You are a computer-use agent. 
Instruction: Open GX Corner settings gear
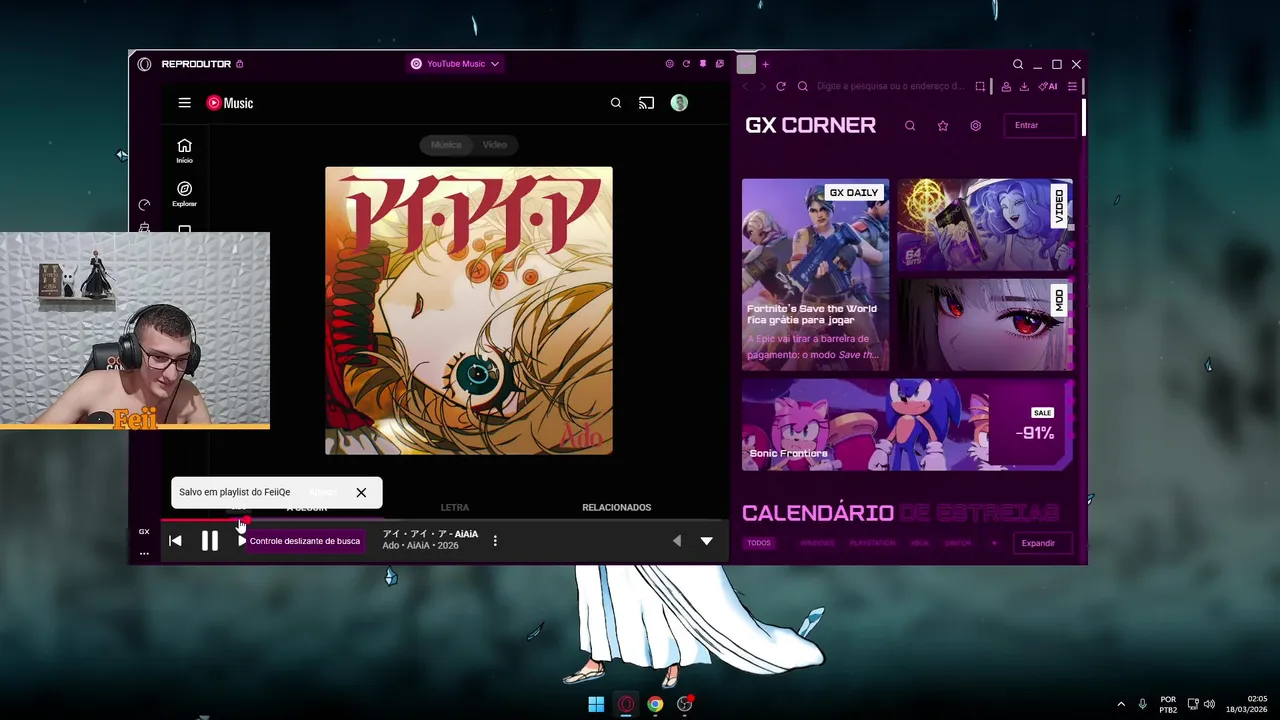tap(976, 126)
